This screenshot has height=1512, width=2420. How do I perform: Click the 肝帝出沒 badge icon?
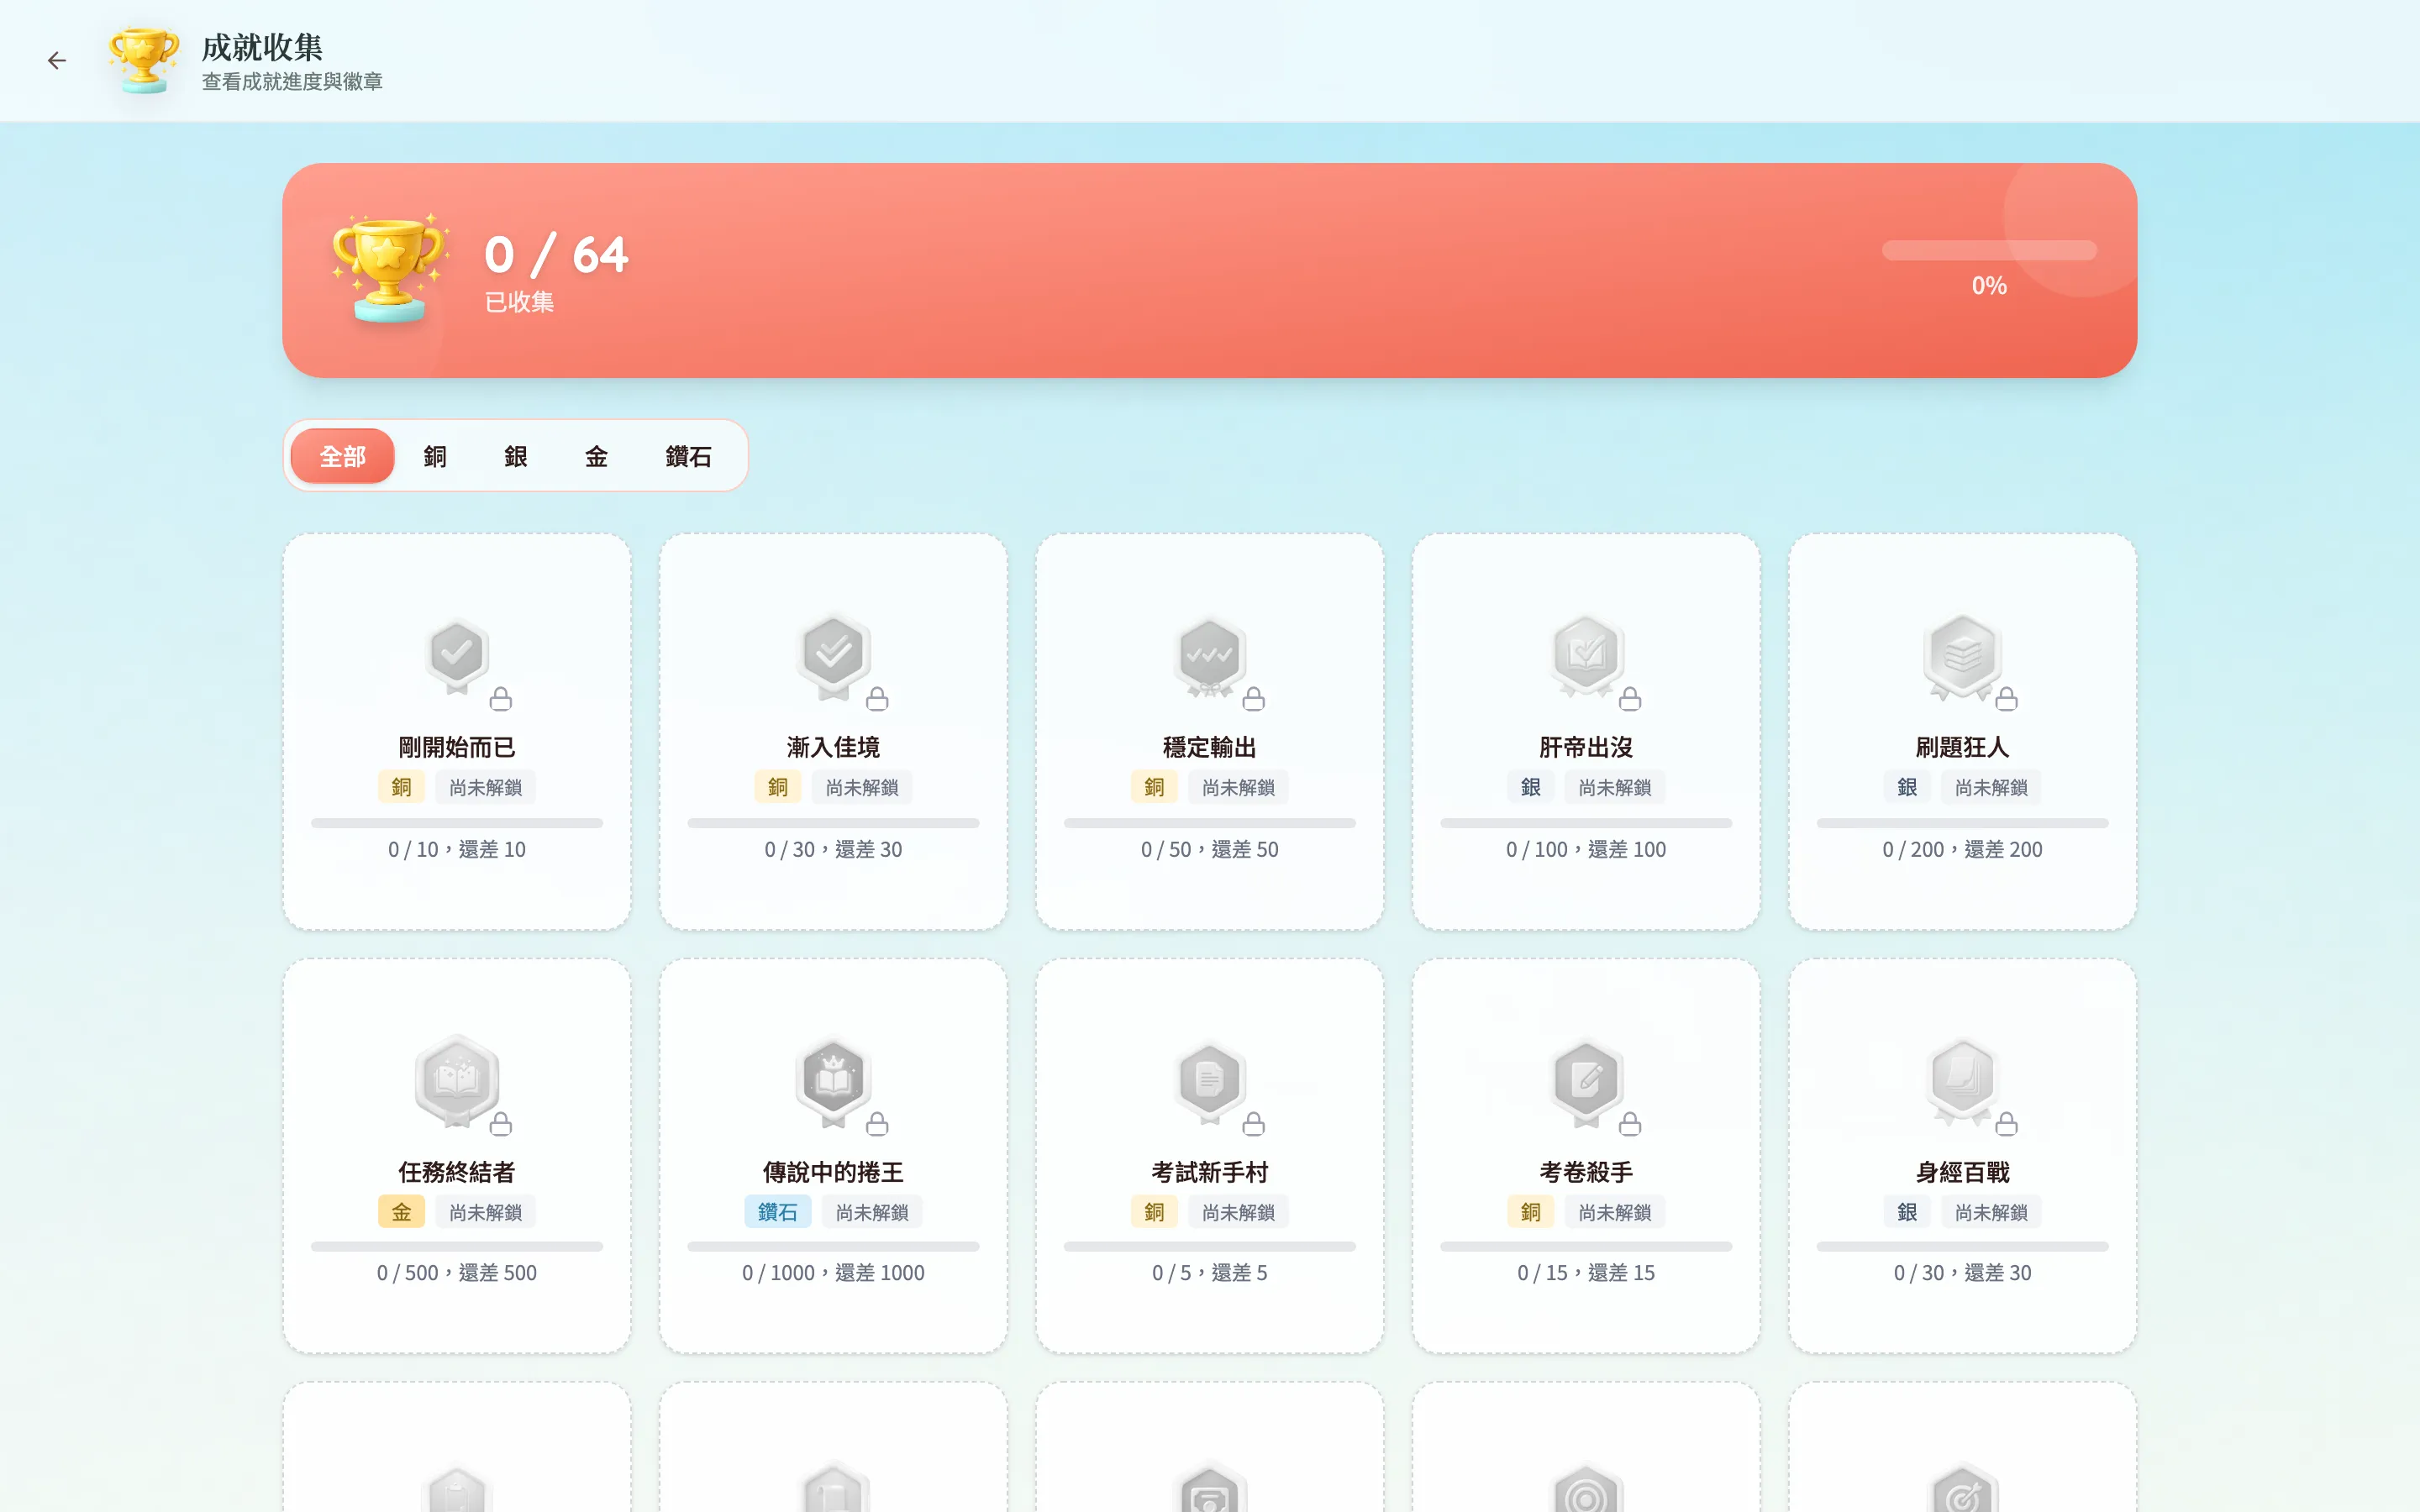tap(1586, 655)
